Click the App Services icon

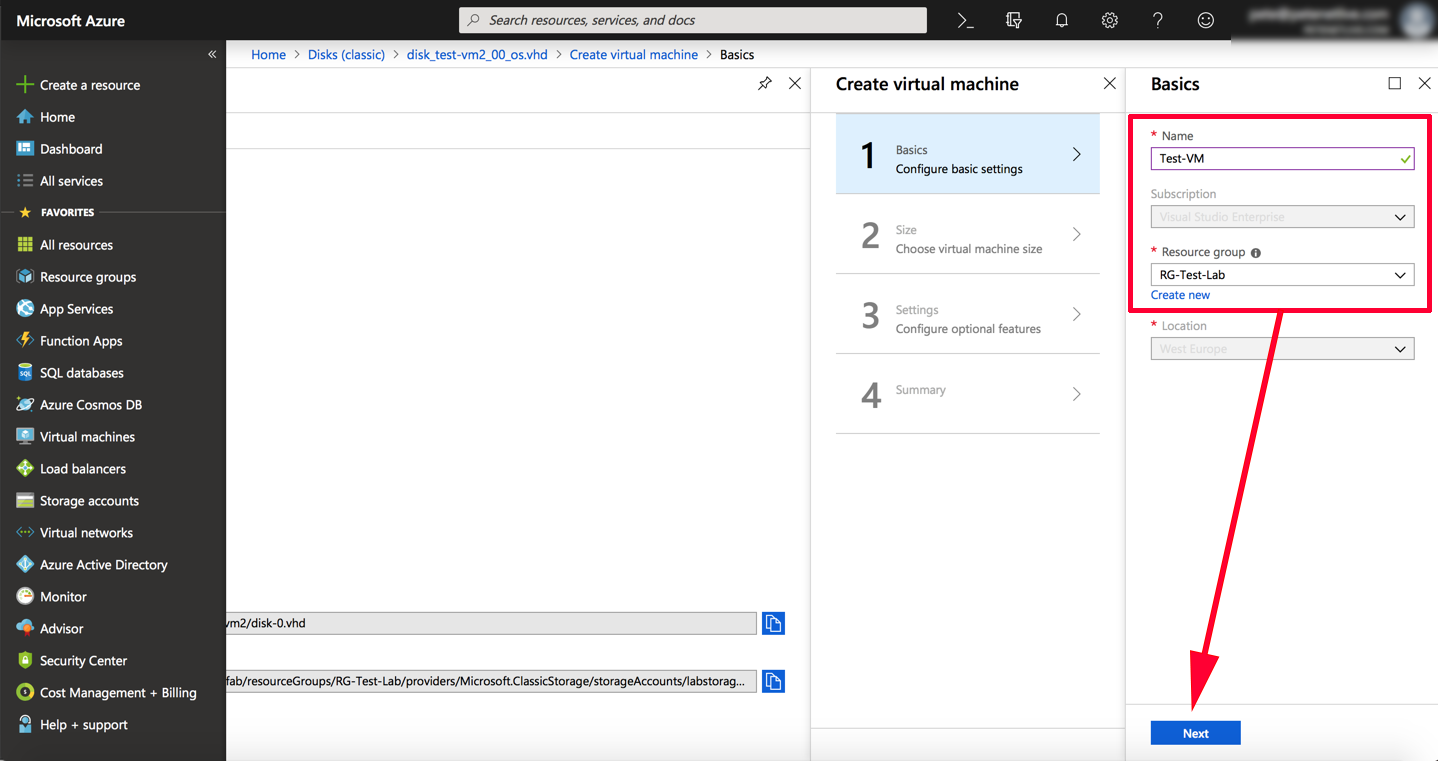pos(25,309)
